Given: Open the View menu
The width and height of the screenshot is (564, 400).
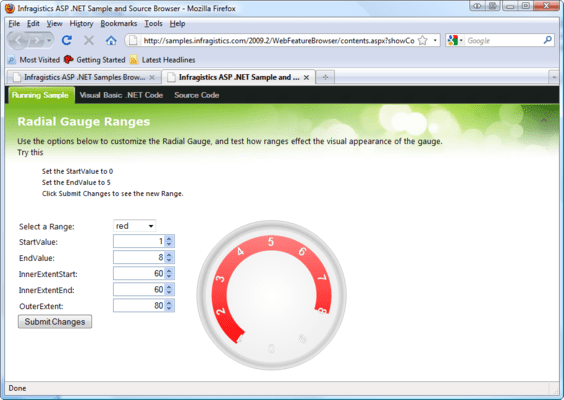Looking at the screenshot, I should click(54, 24).
